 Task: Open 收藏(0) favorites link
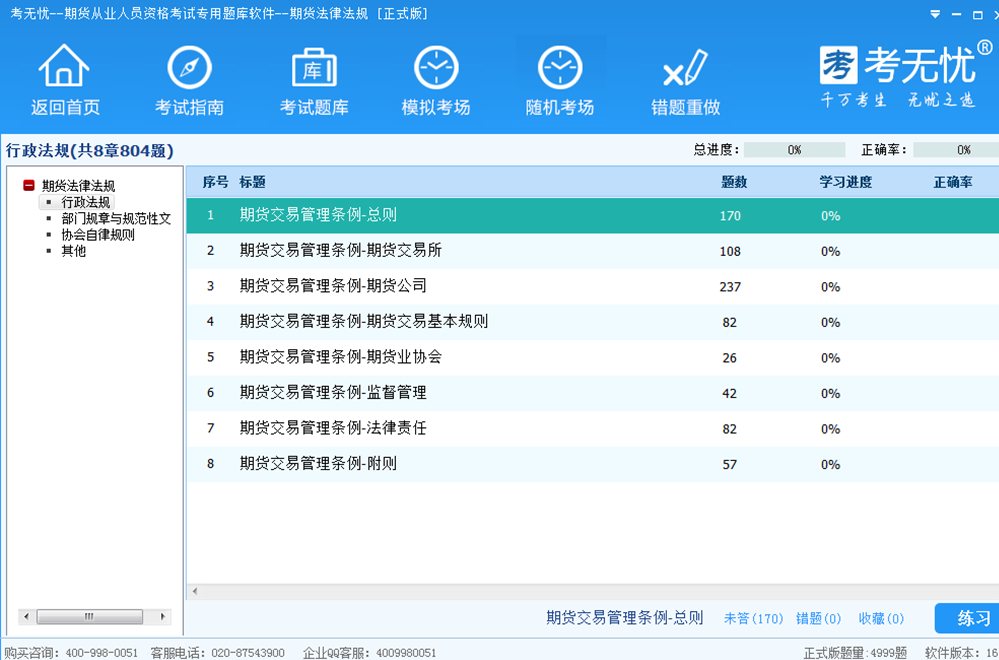[881, 619]
